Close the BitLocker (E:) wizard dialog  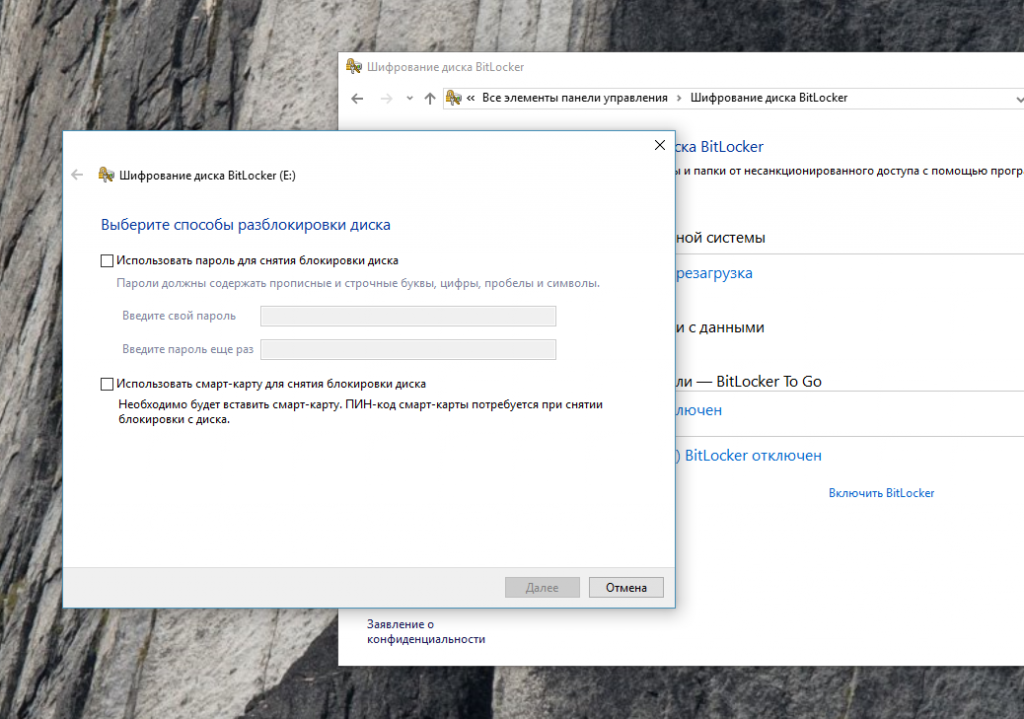click(x=660, y=145)
